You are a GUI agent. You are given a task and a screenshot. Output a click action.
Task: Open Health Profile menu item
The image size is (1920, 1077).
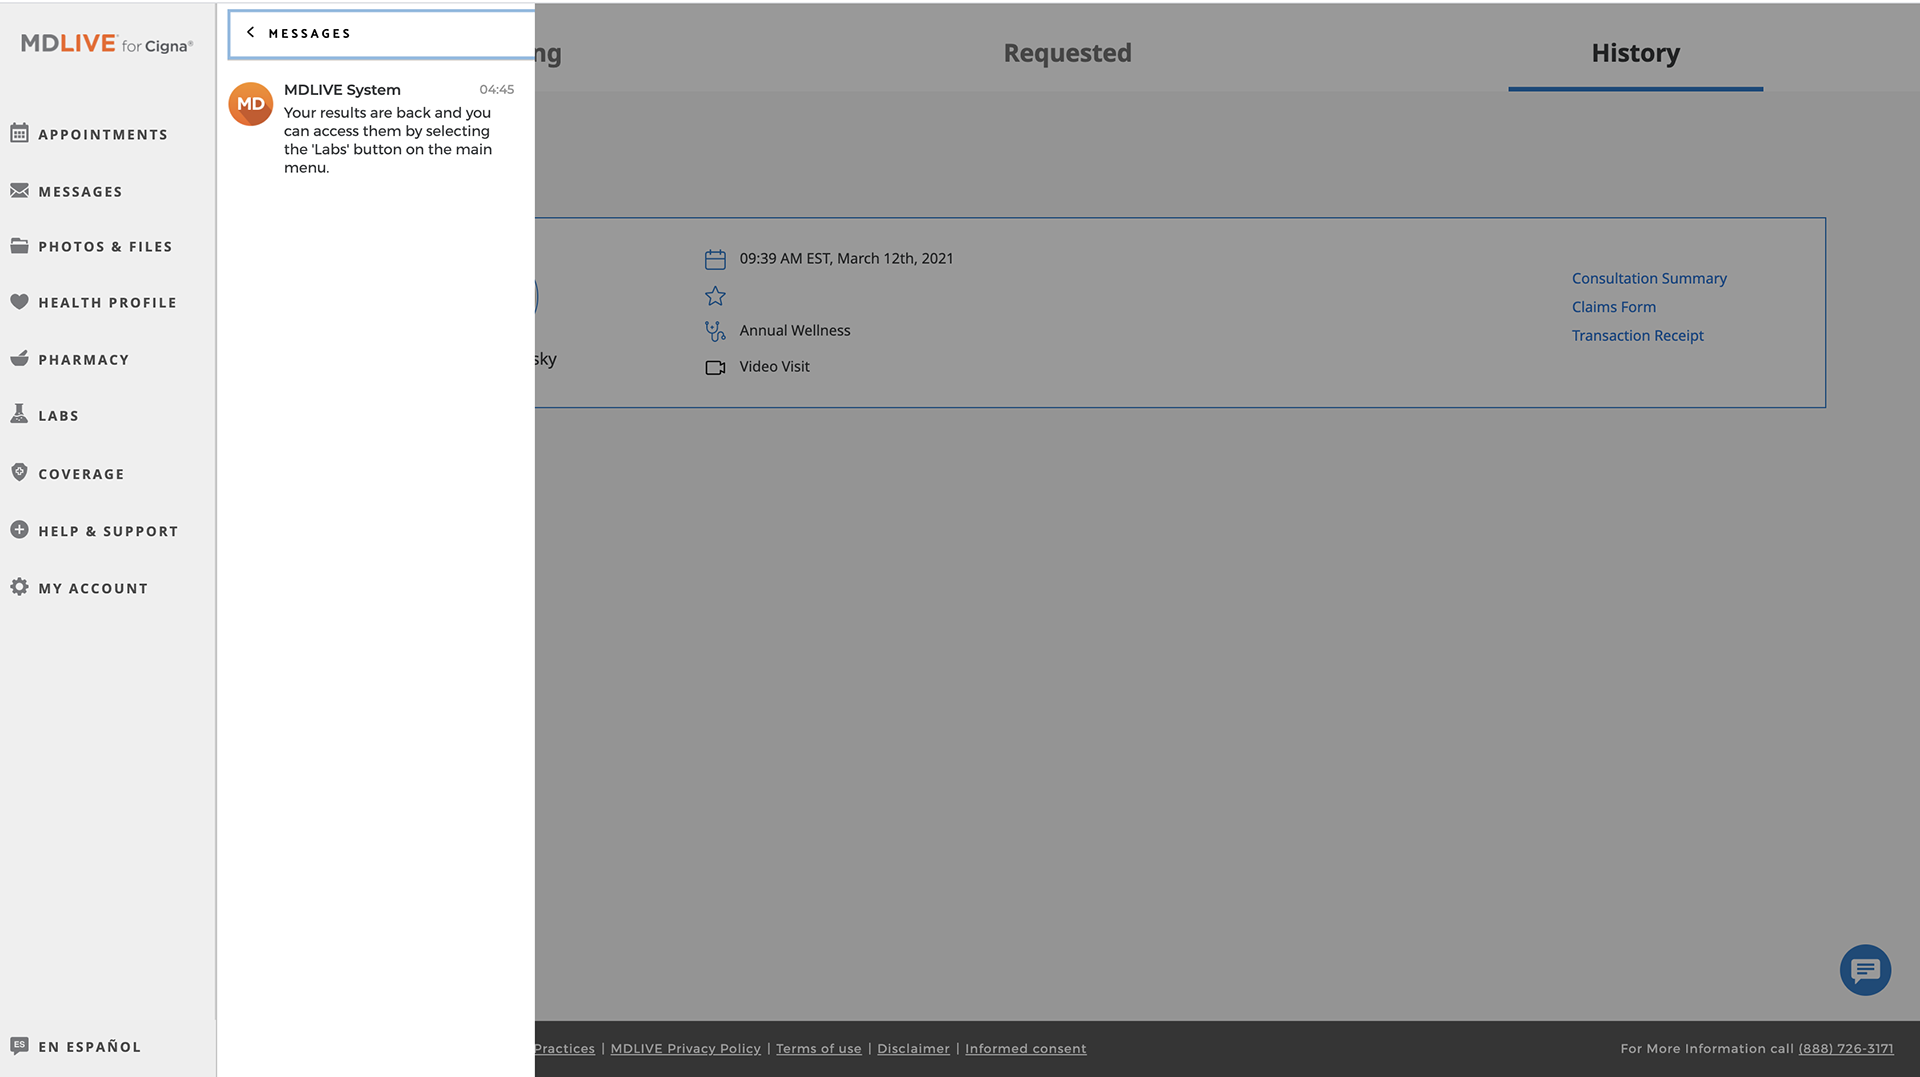pos(107,302)
